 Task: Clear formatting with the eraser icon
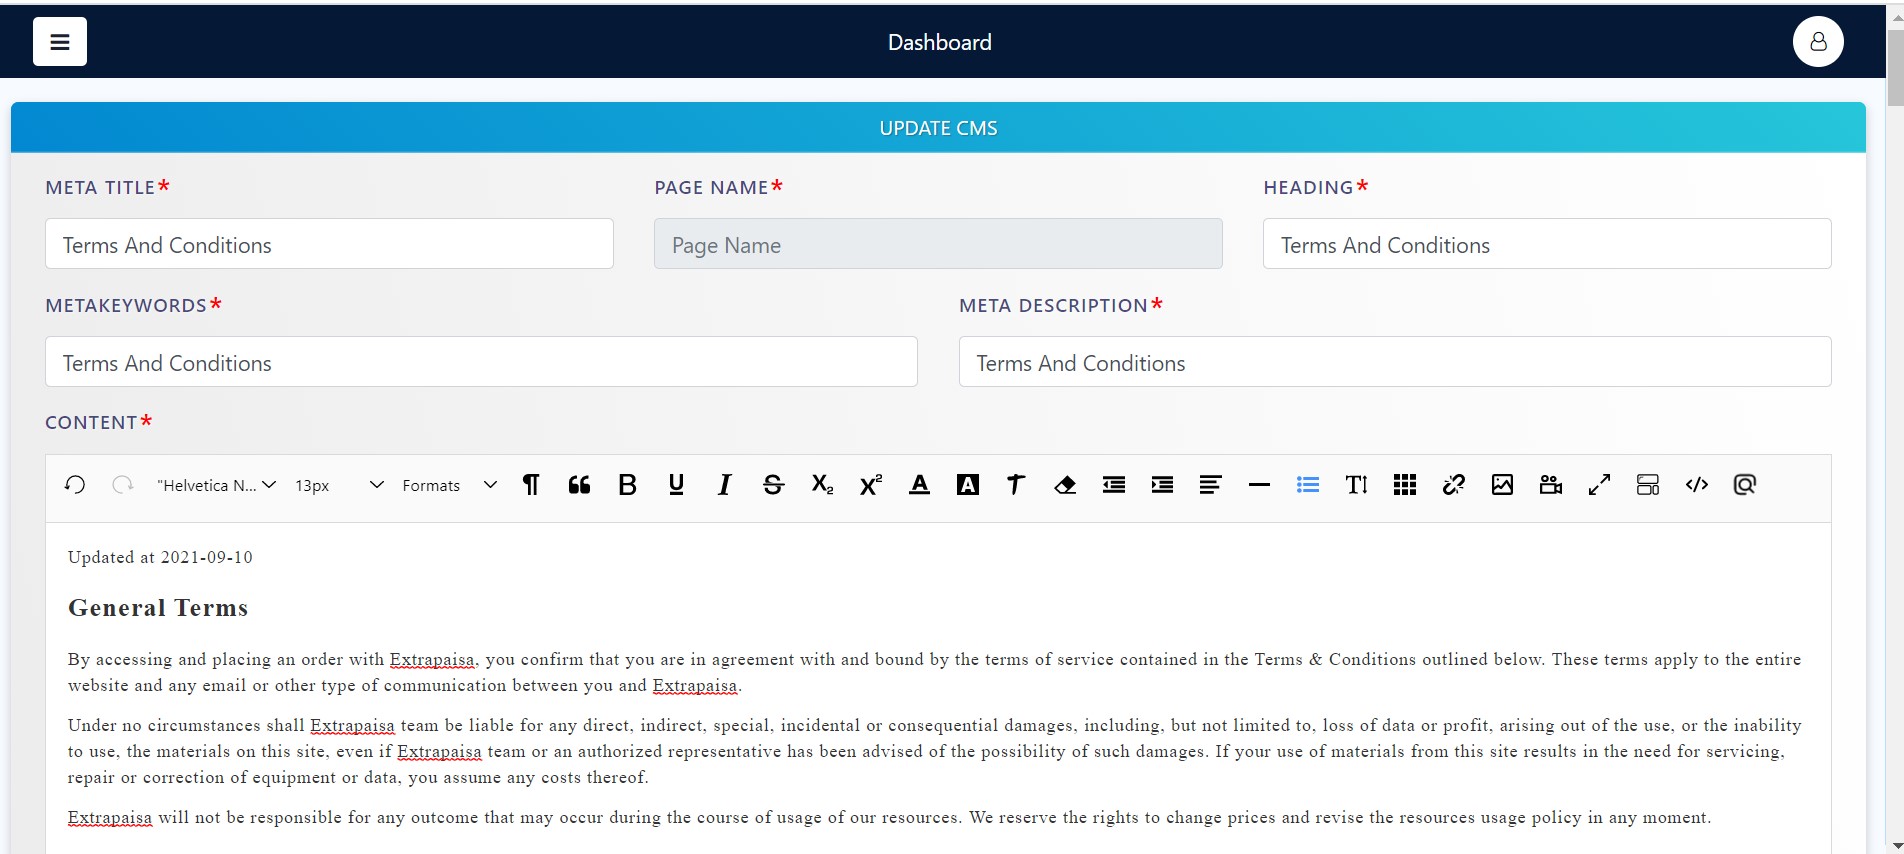1065,485
